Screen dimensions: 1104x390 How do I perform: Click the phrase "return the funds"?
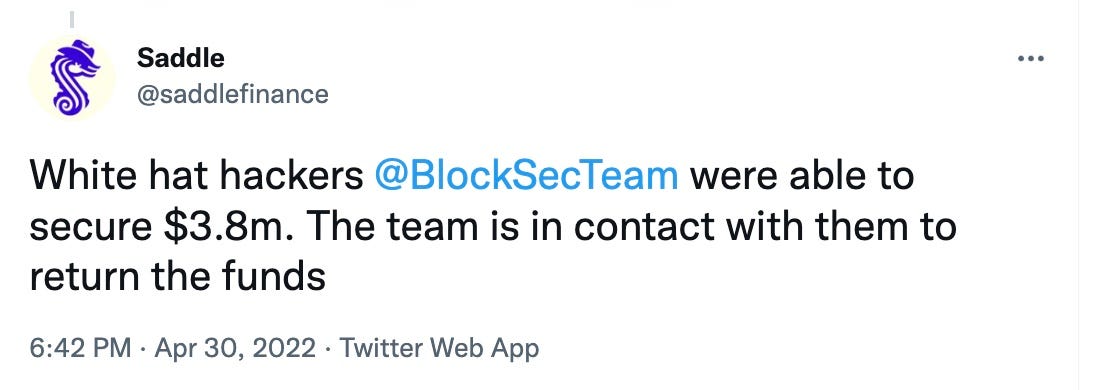tap(177, 277)
